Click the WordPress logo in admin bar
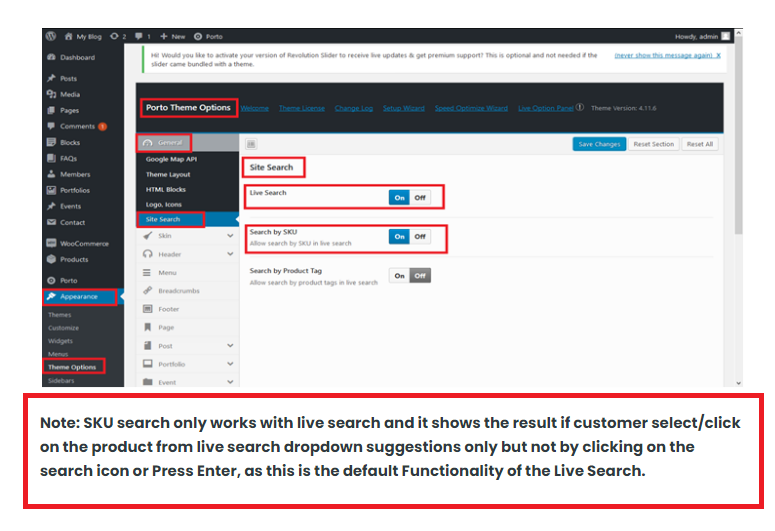The height and width of the screenshot is (531, 775). pyautogui.click(x=50, y=36)
